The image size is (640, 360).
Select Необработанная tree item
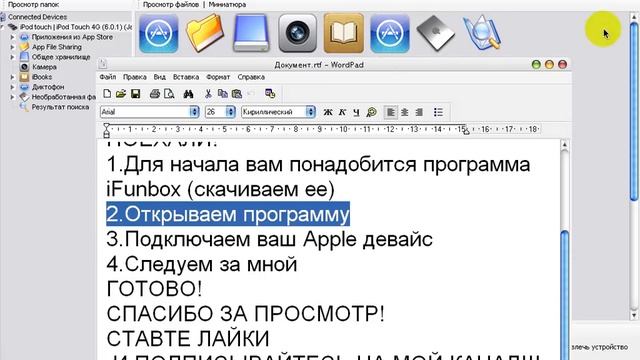click(x=63, y=97)
